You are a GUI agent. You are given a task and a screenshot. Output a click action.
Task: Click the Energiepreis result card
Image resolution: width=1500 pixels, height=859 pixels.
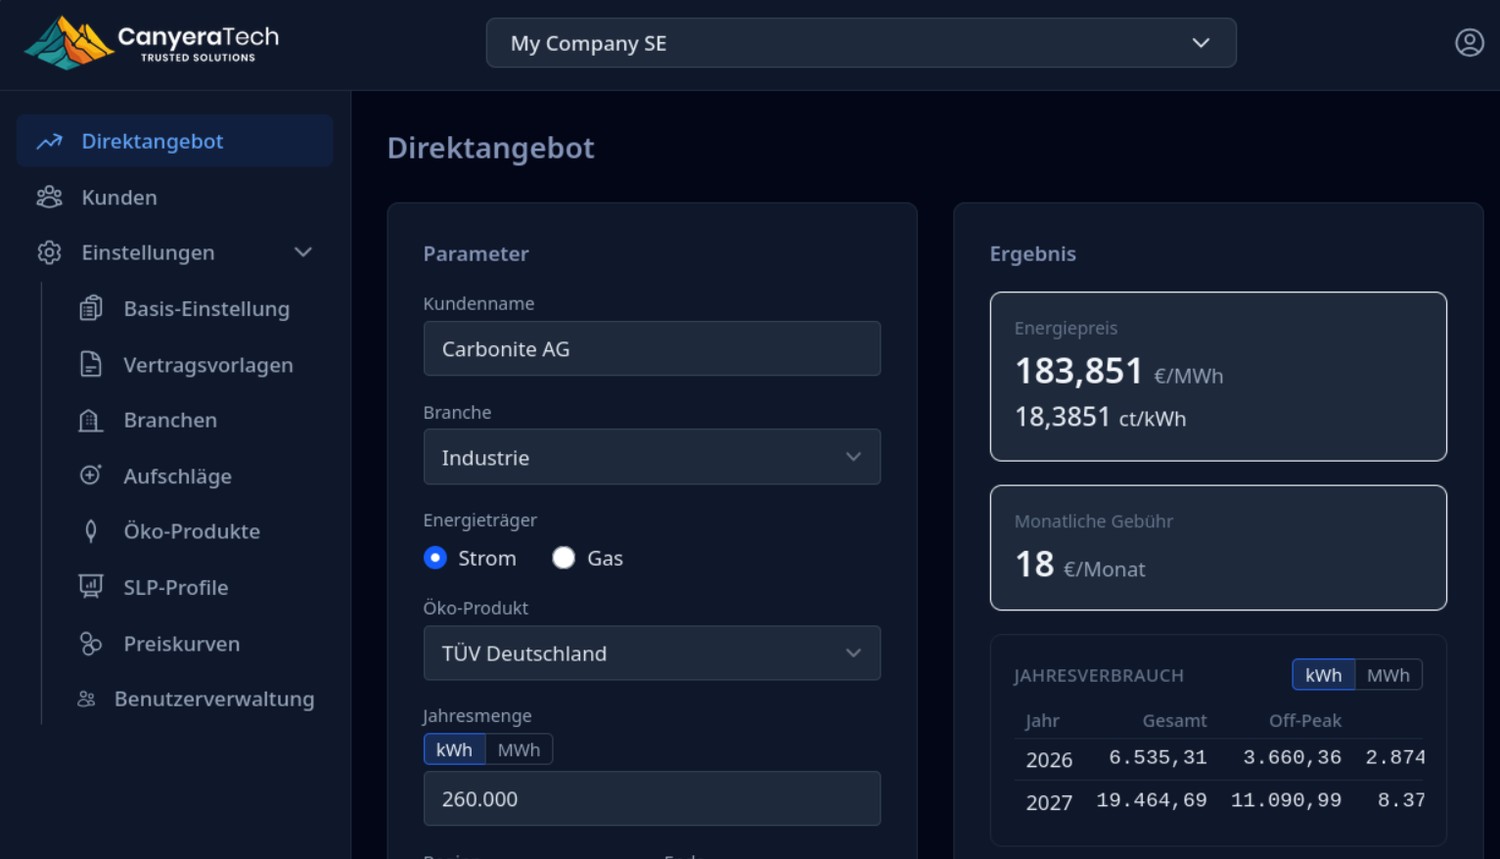click(1218, 376)
